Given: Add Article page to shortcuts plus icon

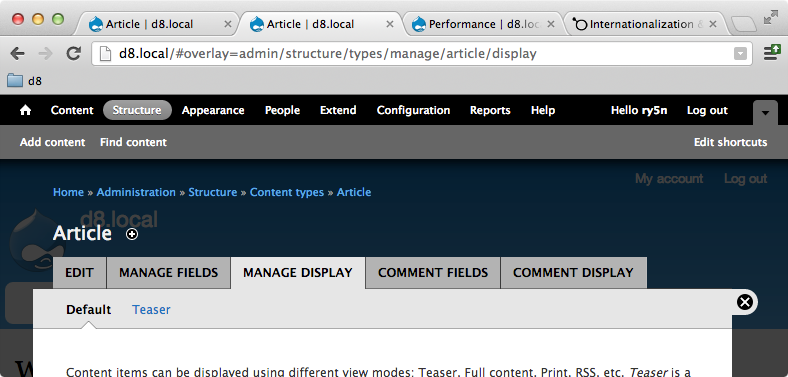Looking at the screenshot, I should pyautogui.click(x=132, y=234).
